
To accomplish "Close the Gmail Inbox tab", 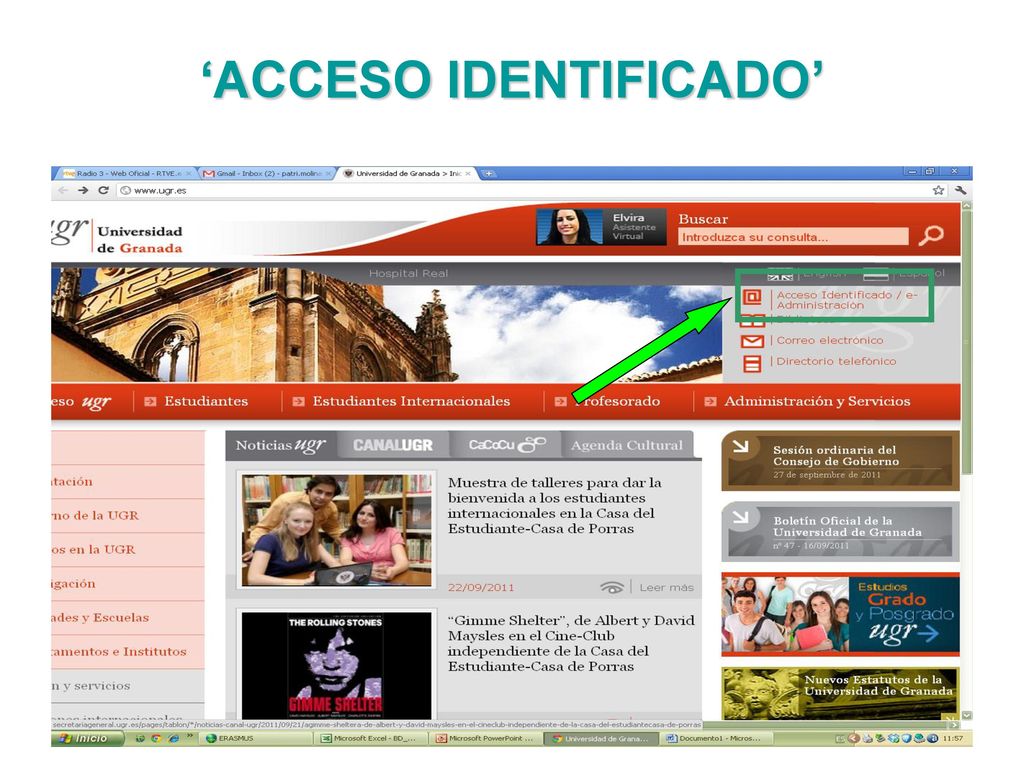I will point(329,174).
